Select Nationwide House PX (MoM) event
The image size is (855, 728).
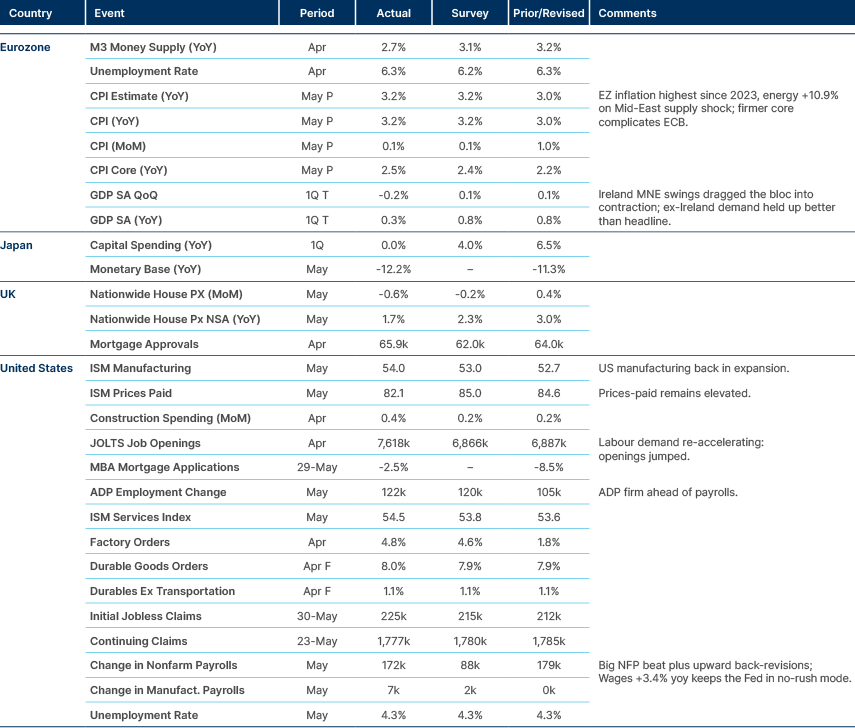tap(166, 294)
